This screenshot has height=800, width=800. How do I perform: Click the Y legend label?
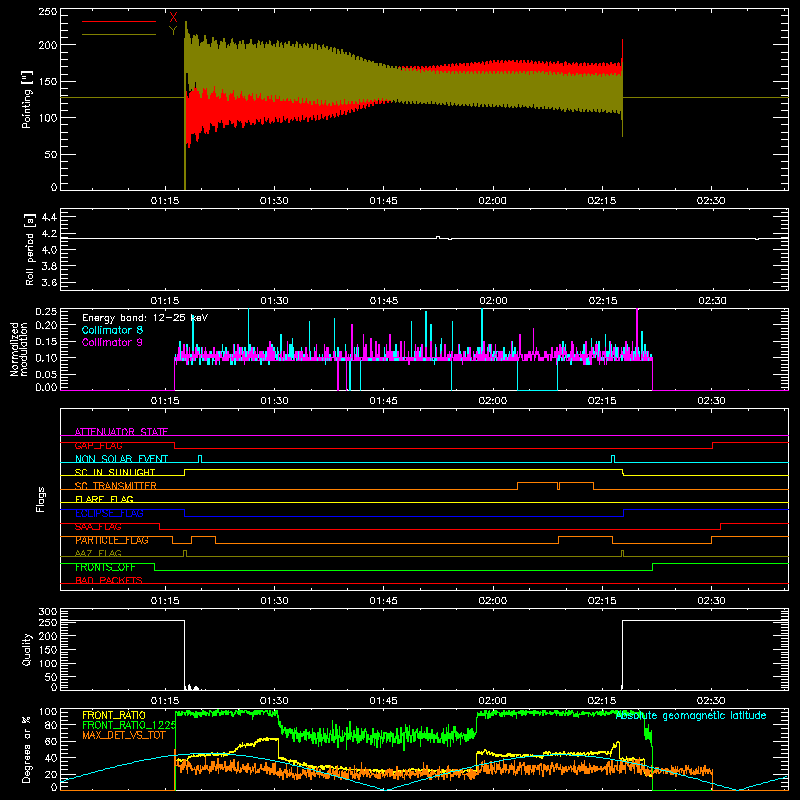[173, 31]
